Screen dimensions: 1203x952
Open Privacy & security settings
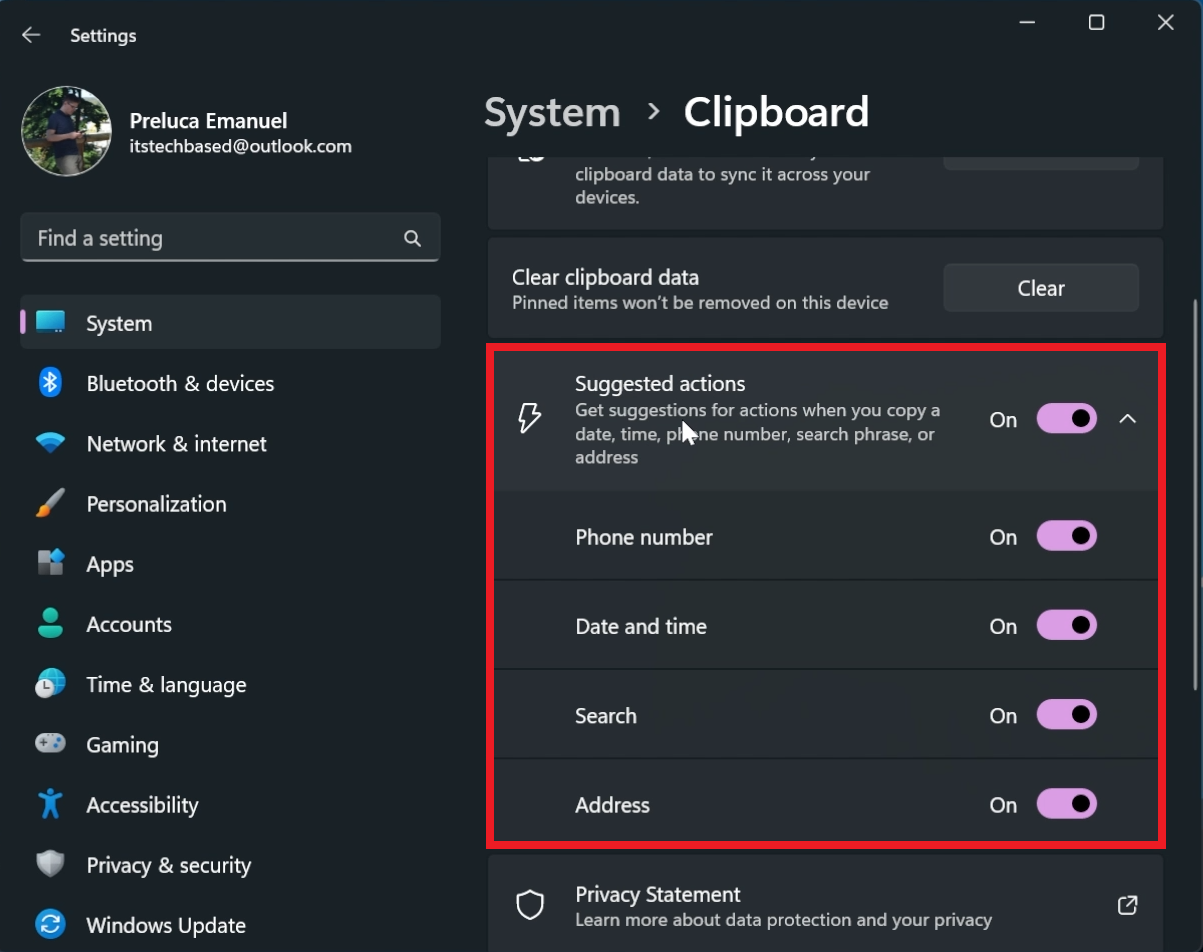coord(168,864)
